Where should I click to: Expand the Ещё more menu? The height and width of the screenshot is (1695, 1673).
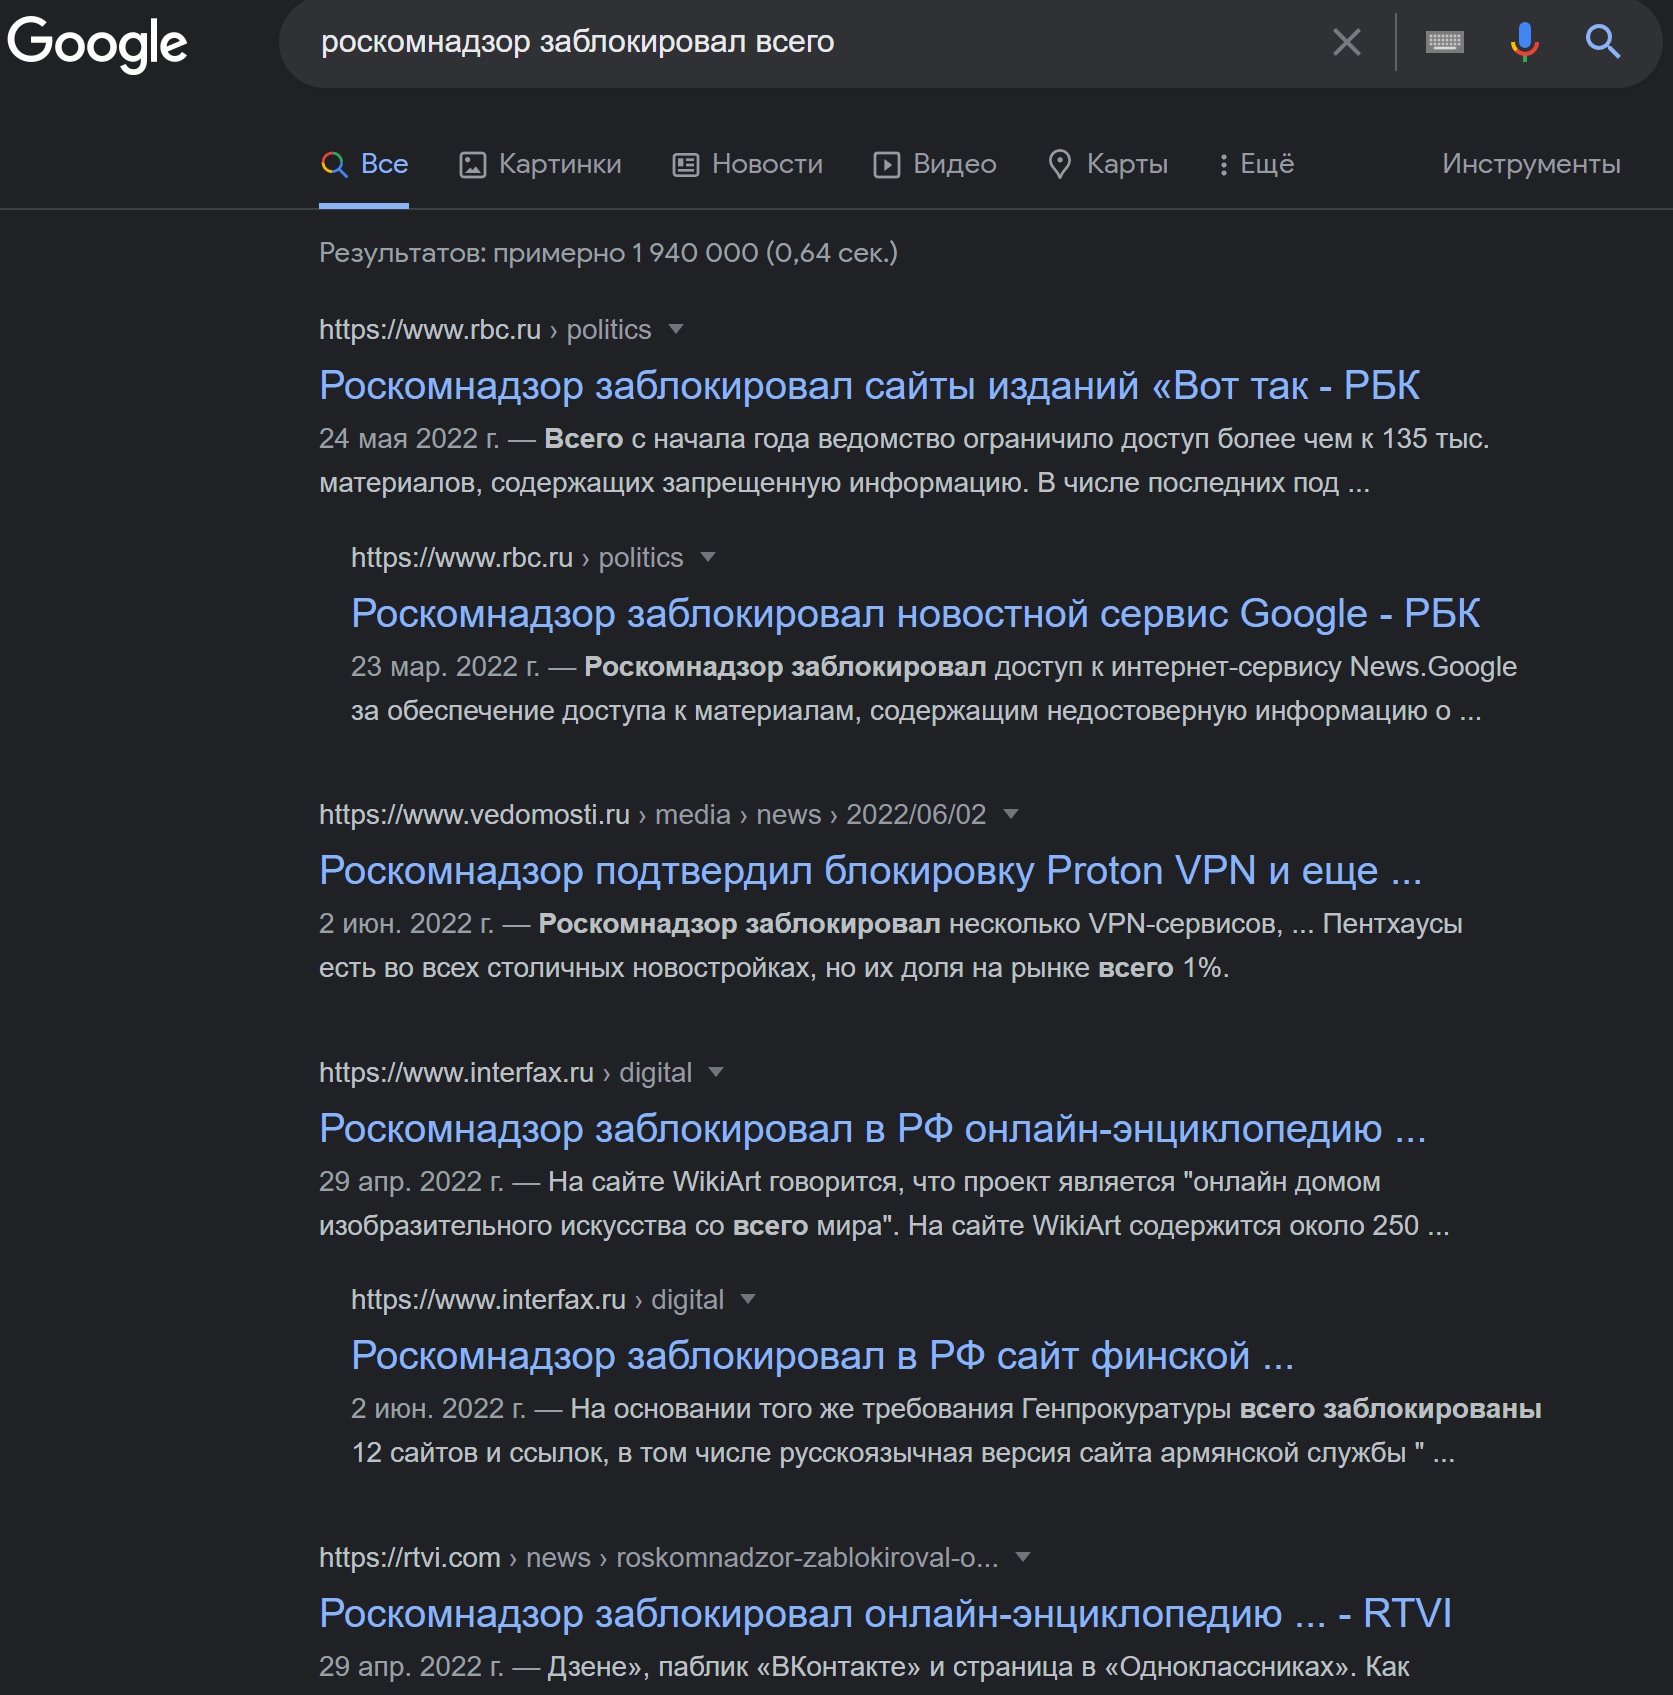pos(1255,164)
